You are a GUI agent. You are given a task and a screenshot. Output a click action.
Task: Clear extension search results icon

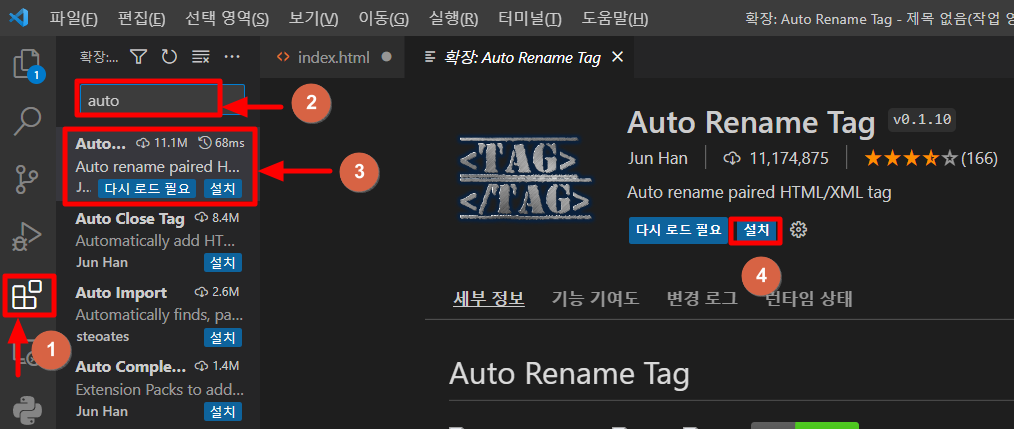click(x=200, y=57)
